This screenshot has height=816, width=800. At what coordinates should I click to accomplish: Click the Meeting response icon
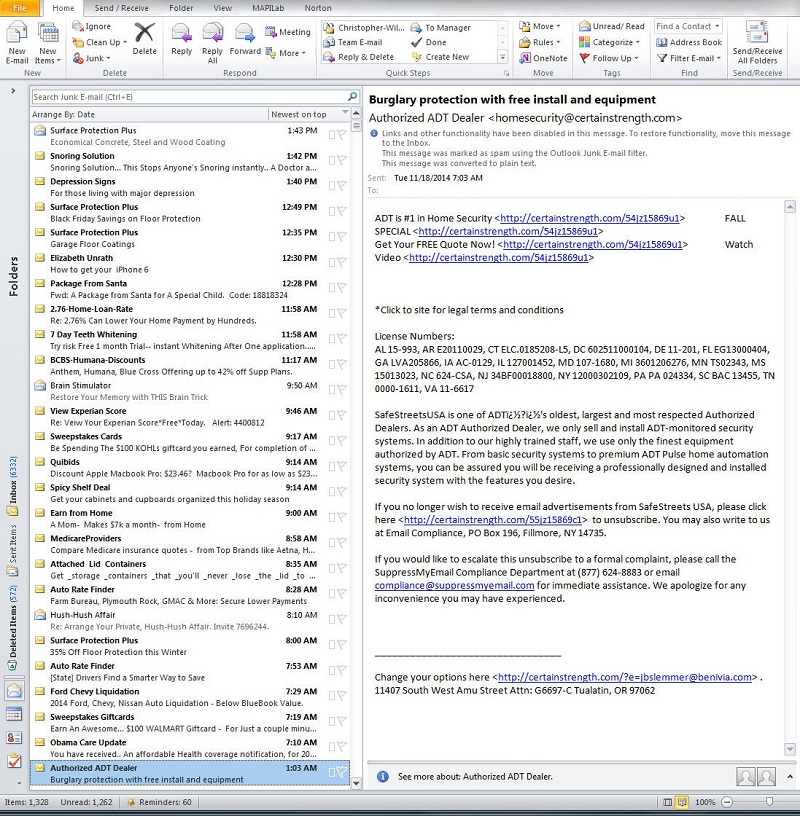tap(270, 32)
